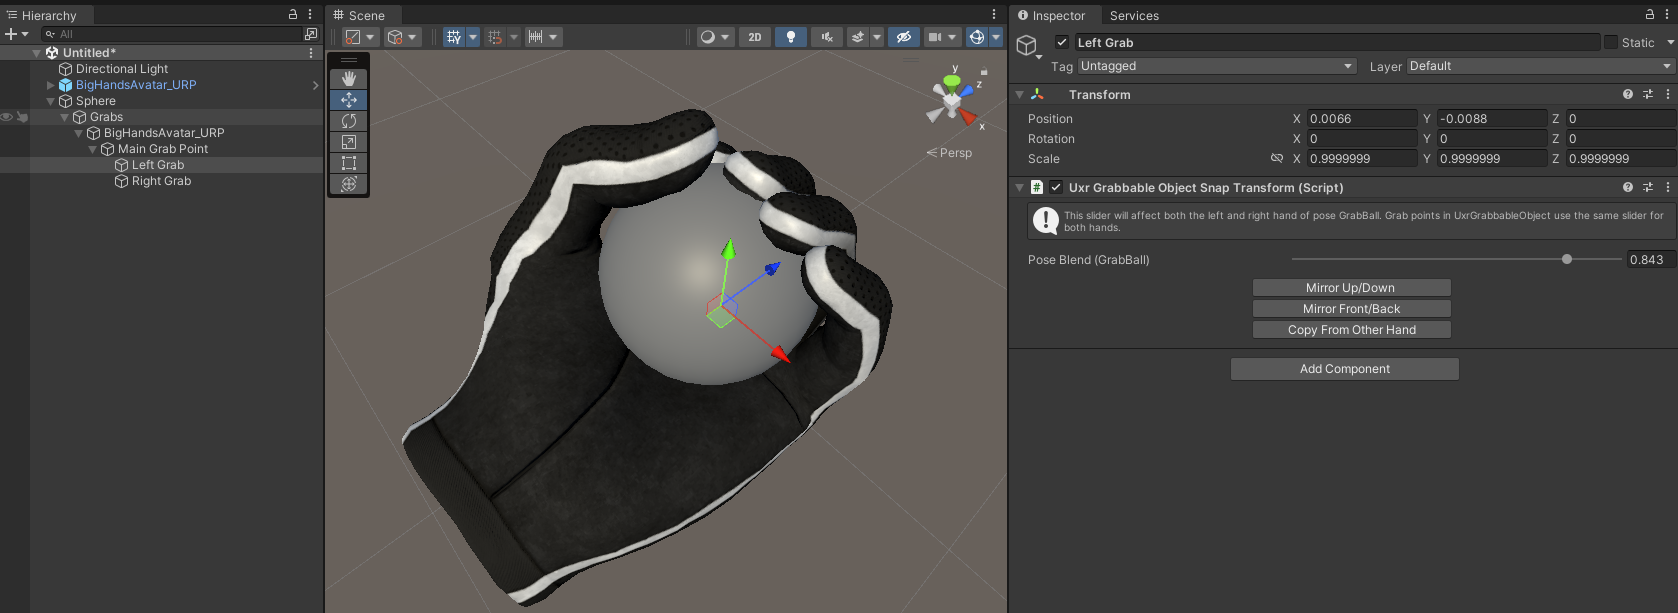Mute scene audio with the speaker icon
The width and height of the screenshot is (1678, 613).
(827, 37)
